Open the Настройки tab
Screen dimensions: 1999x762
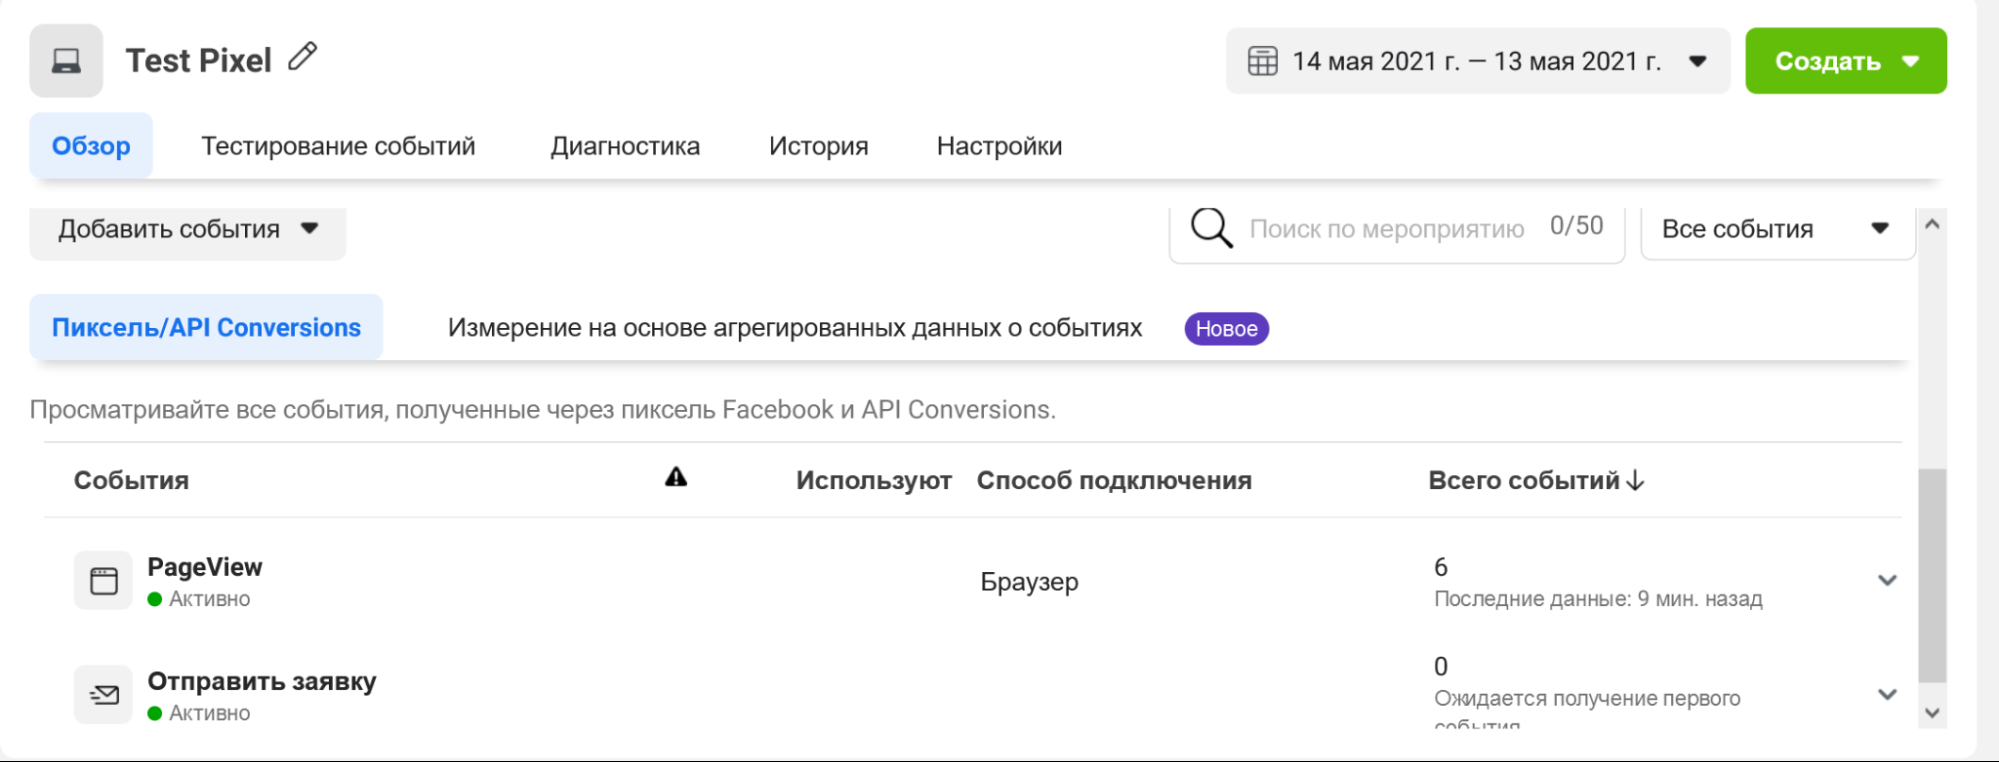999,146
